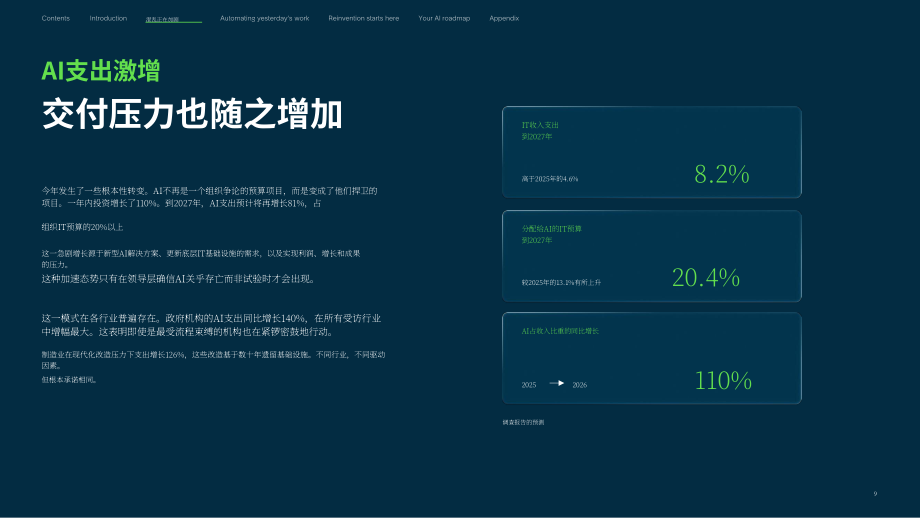920x518 pixels.
Task: Open the 'Your AI roadmap' tab
Action: [444, 18]
